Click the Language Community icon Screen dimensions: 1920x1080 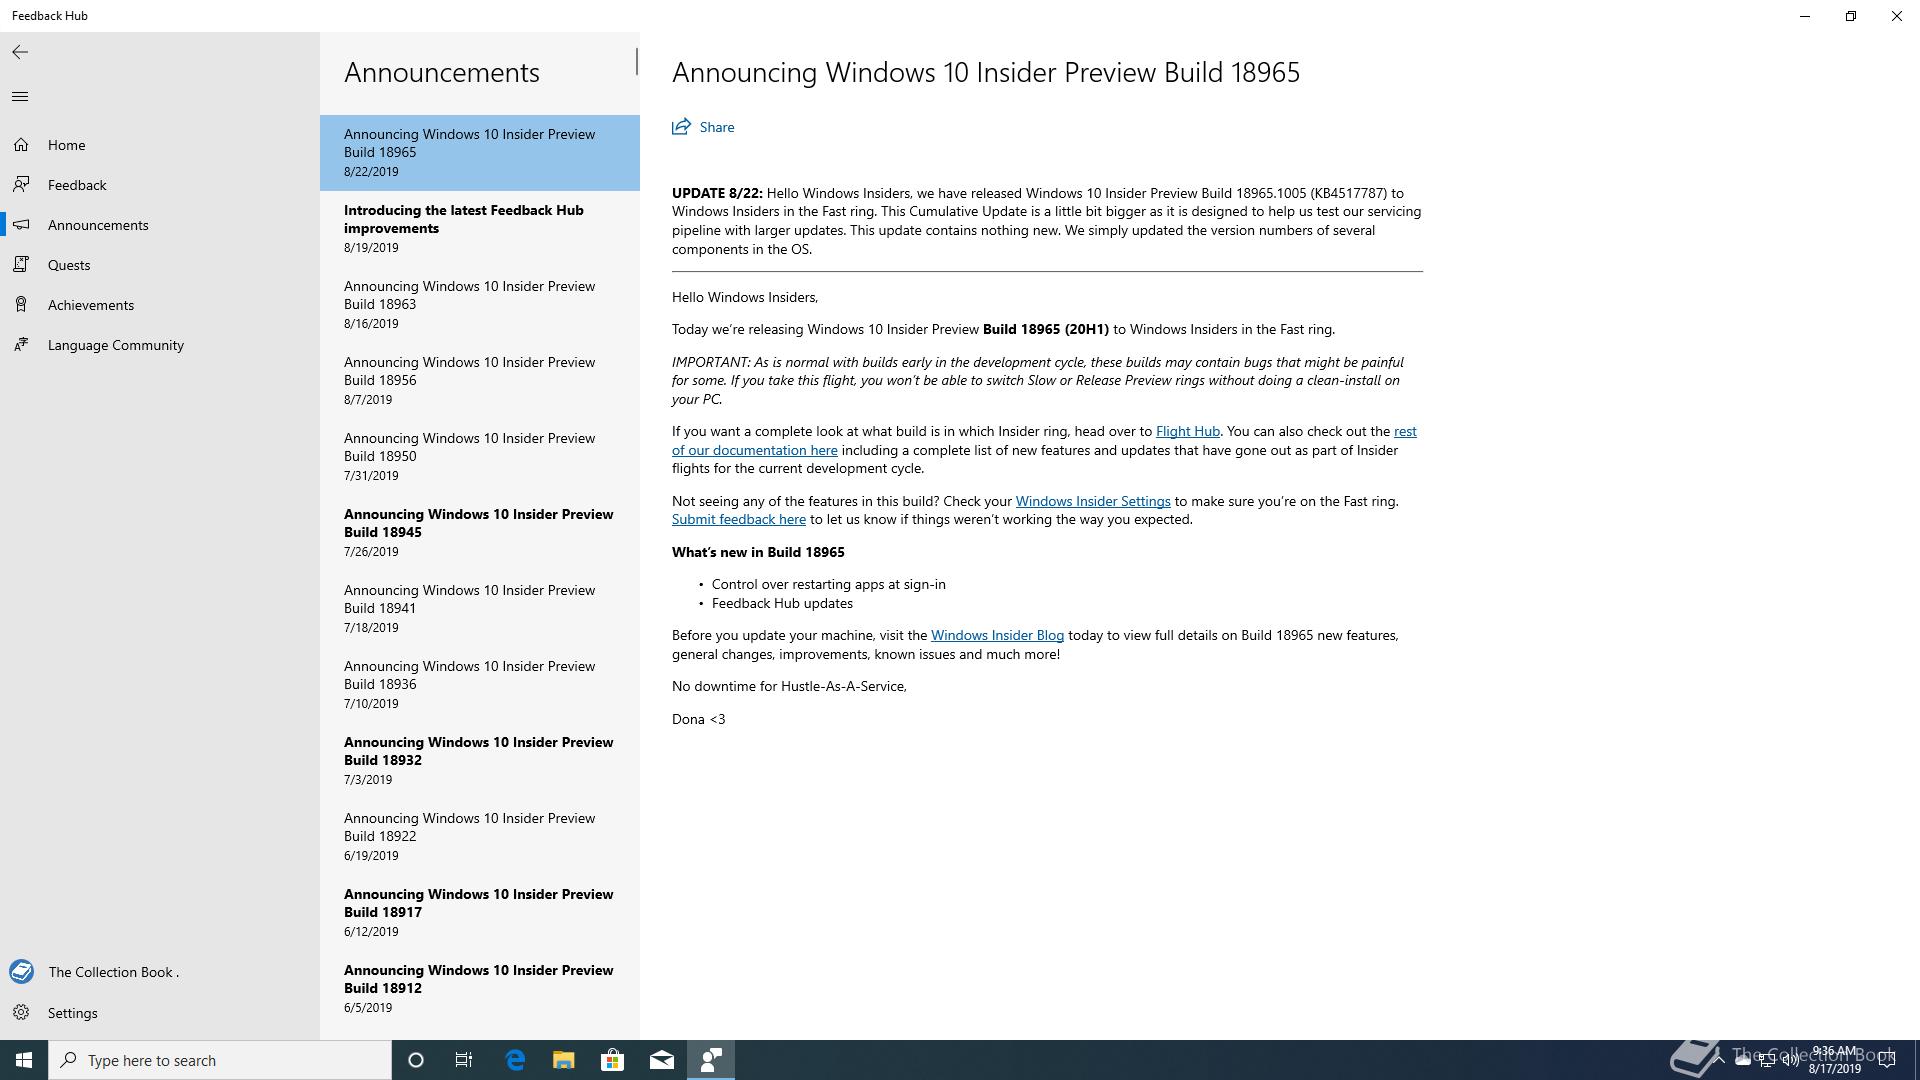click(x=21, y=345)
